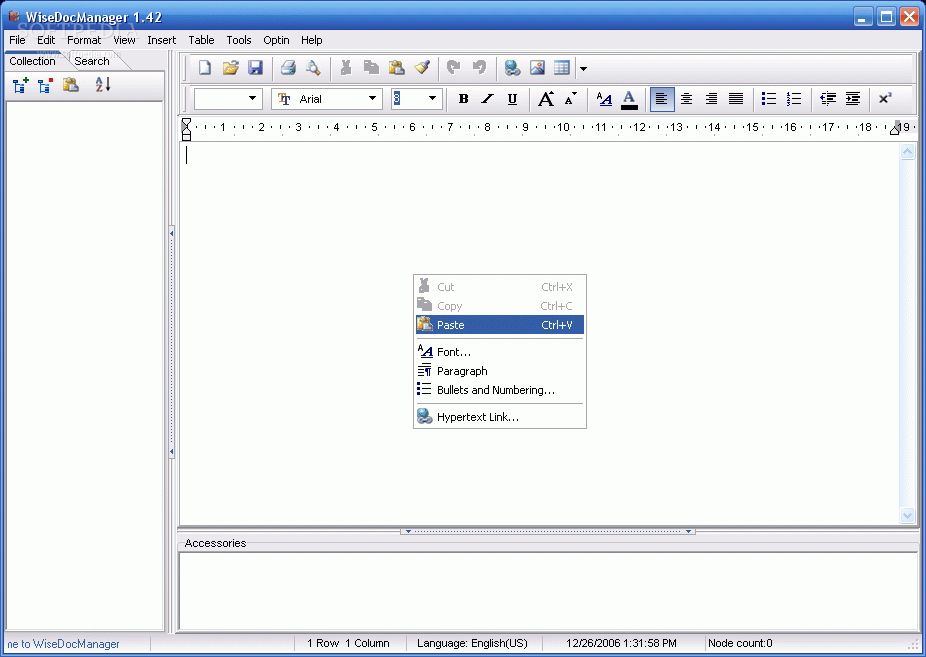Screen dimensions: 926x657
Task: Select the format painter brush icon
Action: (422, 68)
